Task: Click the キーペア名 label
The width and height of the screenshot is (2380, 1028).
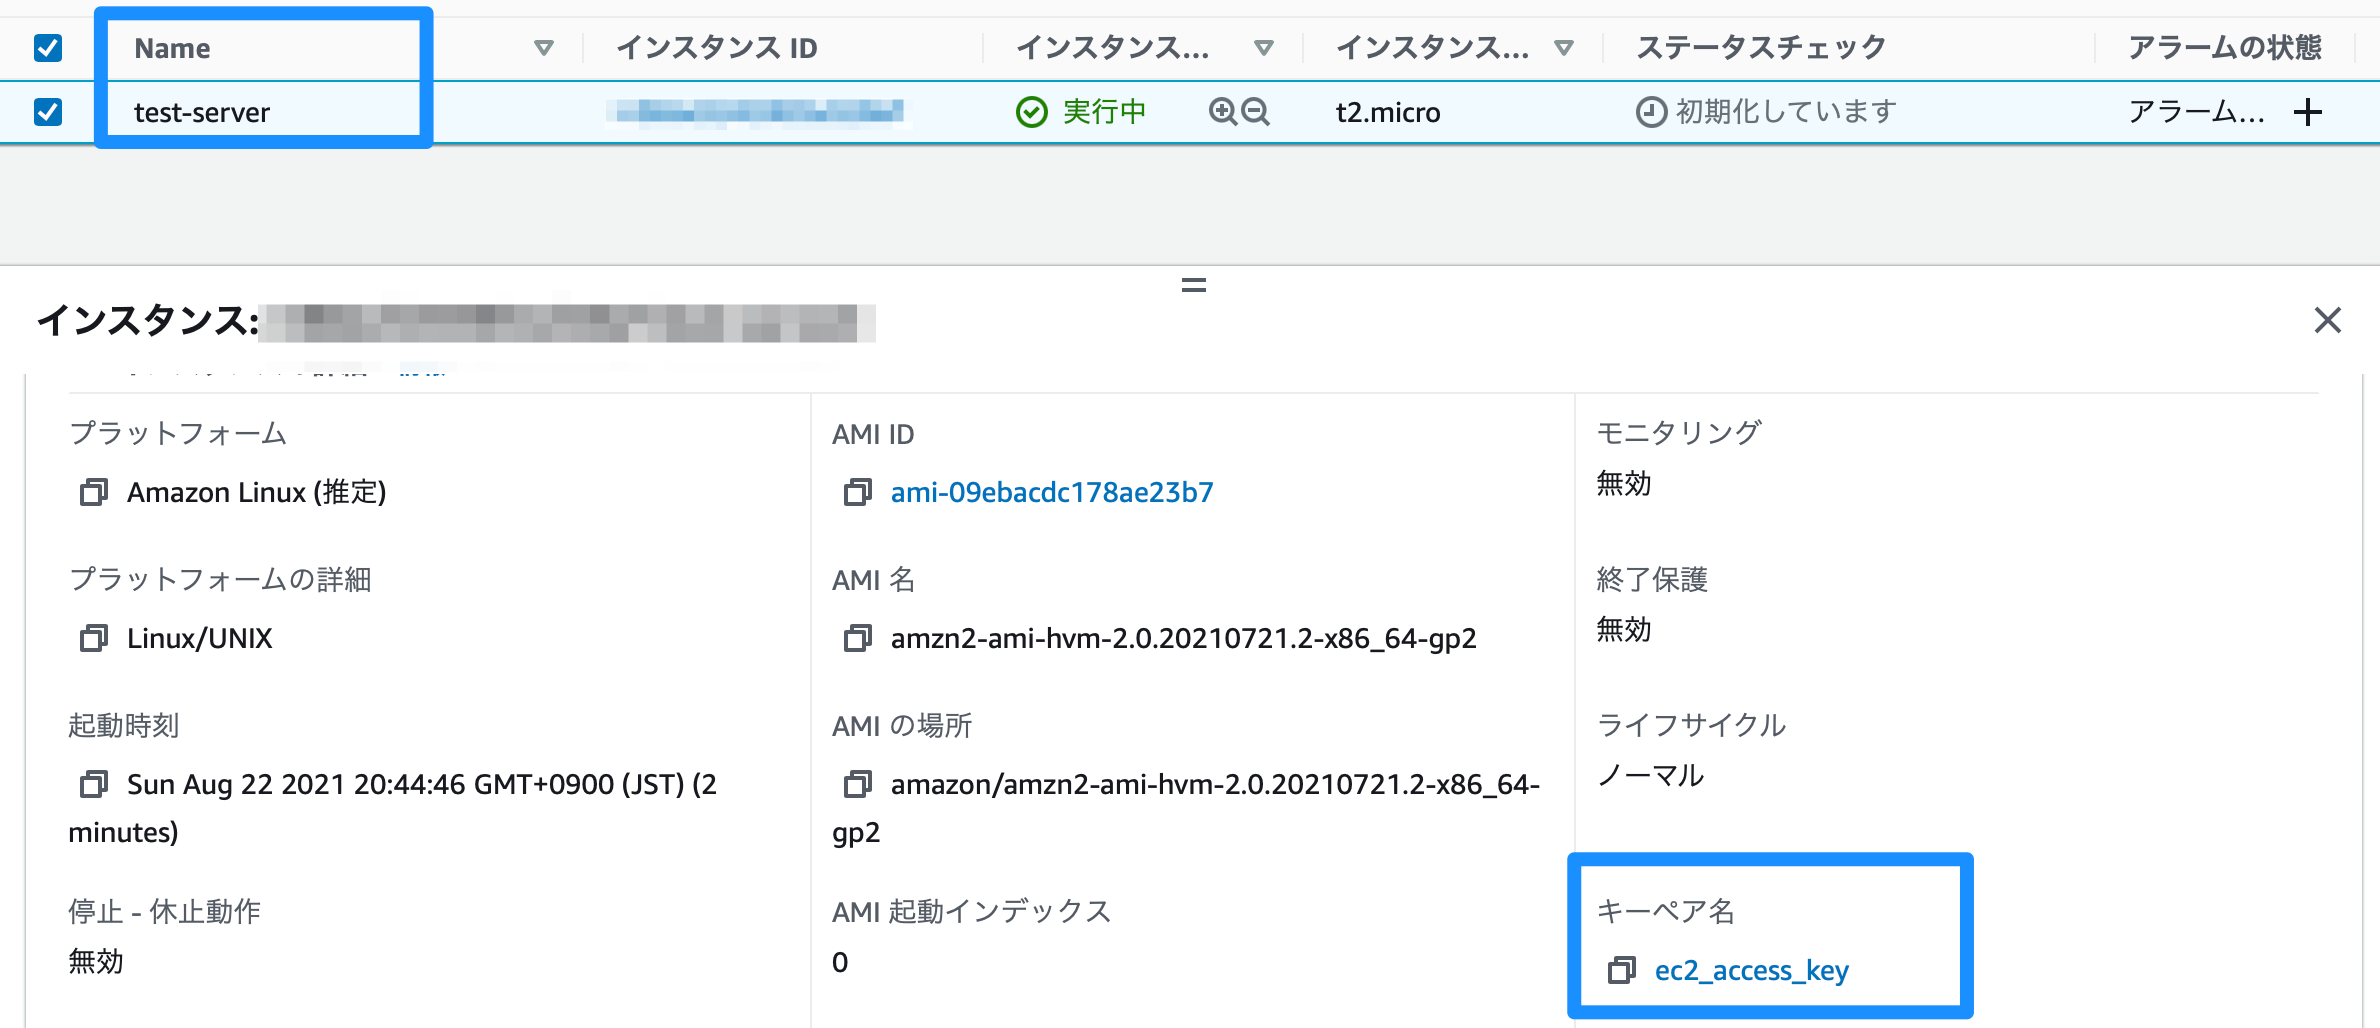Action: coord(1666,911)
